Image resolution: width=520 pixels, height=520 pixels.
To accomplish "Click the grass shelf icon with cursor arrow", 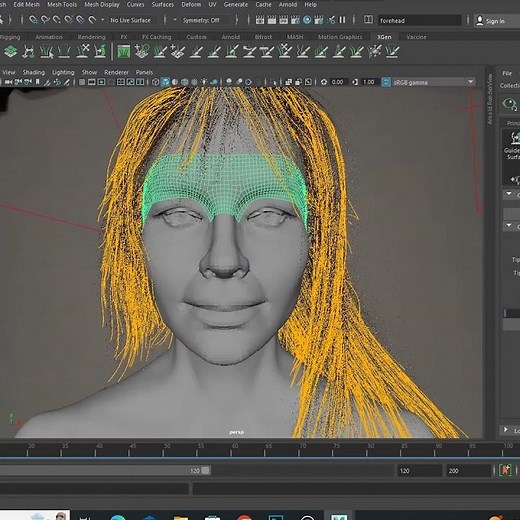I will pos(47,51).
